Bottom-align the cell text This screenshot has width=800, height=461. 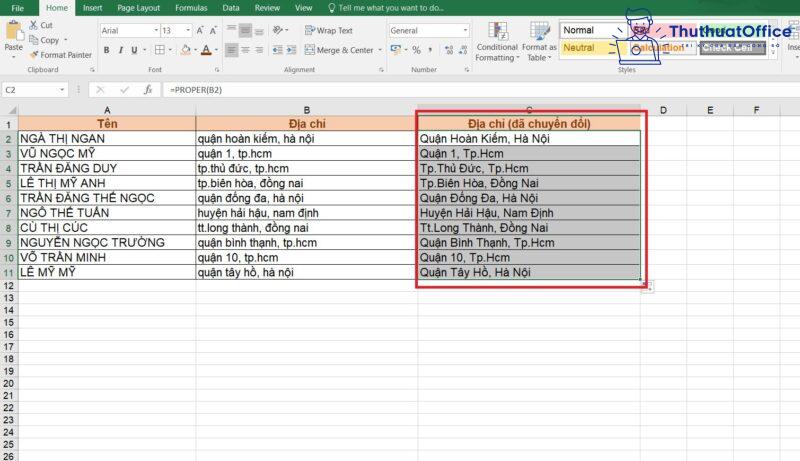click(x=259, y=31)
